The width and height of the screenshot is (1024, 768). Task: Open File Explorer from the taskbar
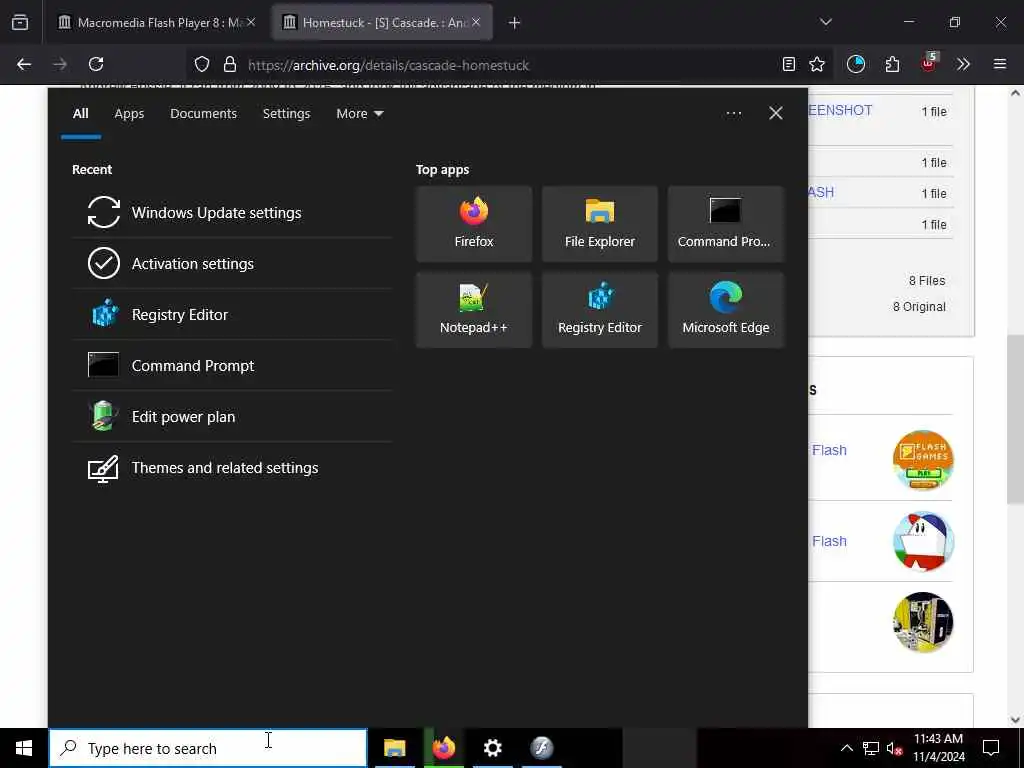pyautogui.click(x=394, y=748)
